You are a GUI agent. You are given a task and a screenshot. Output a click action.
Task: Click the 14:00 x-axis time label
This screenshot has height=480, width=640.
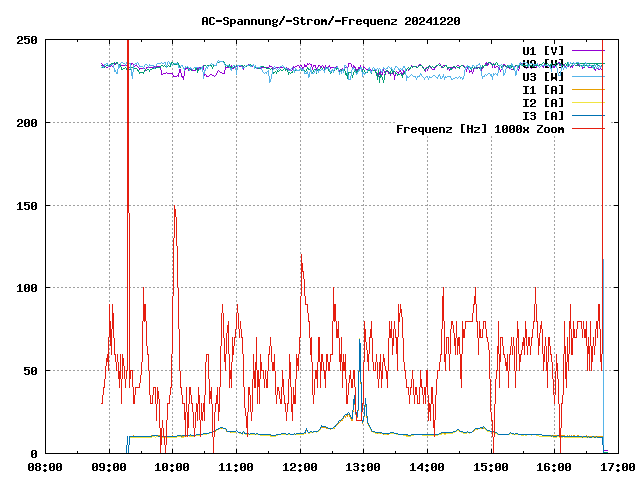[427, 466]
